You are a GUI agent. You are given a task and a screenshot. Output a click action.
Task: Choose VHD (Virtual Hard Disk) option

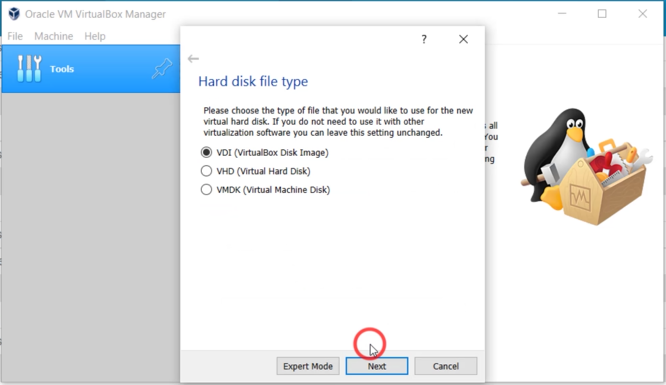pyautogui.click(x=255, y=171)
